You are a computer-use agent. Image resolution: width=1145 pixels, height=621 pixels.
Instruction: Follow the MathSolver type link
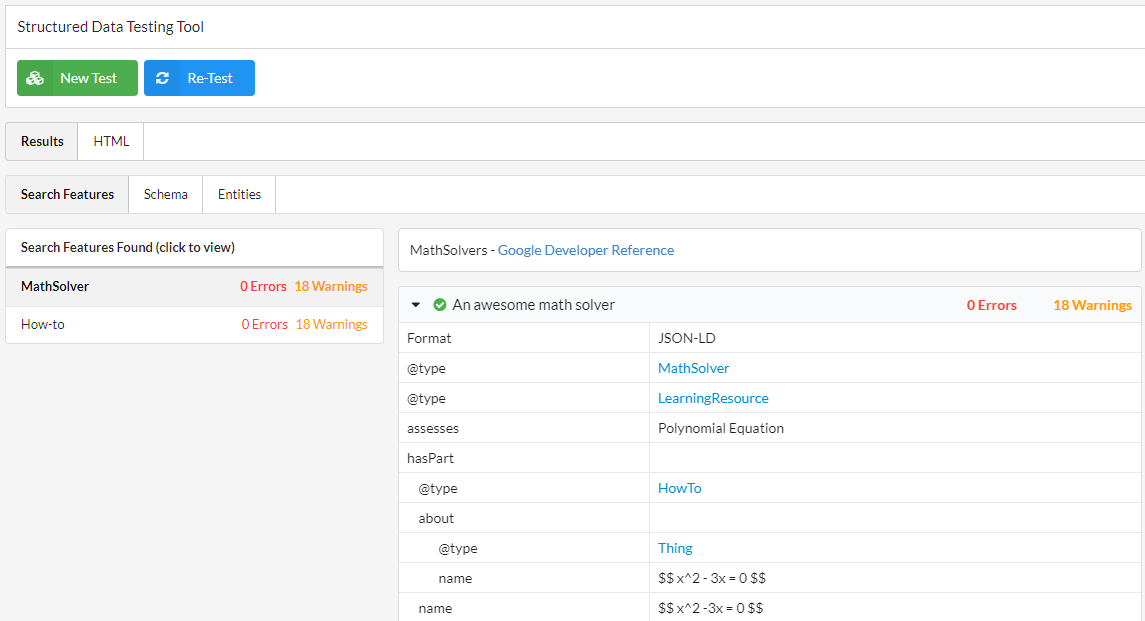tap(693, 368)
